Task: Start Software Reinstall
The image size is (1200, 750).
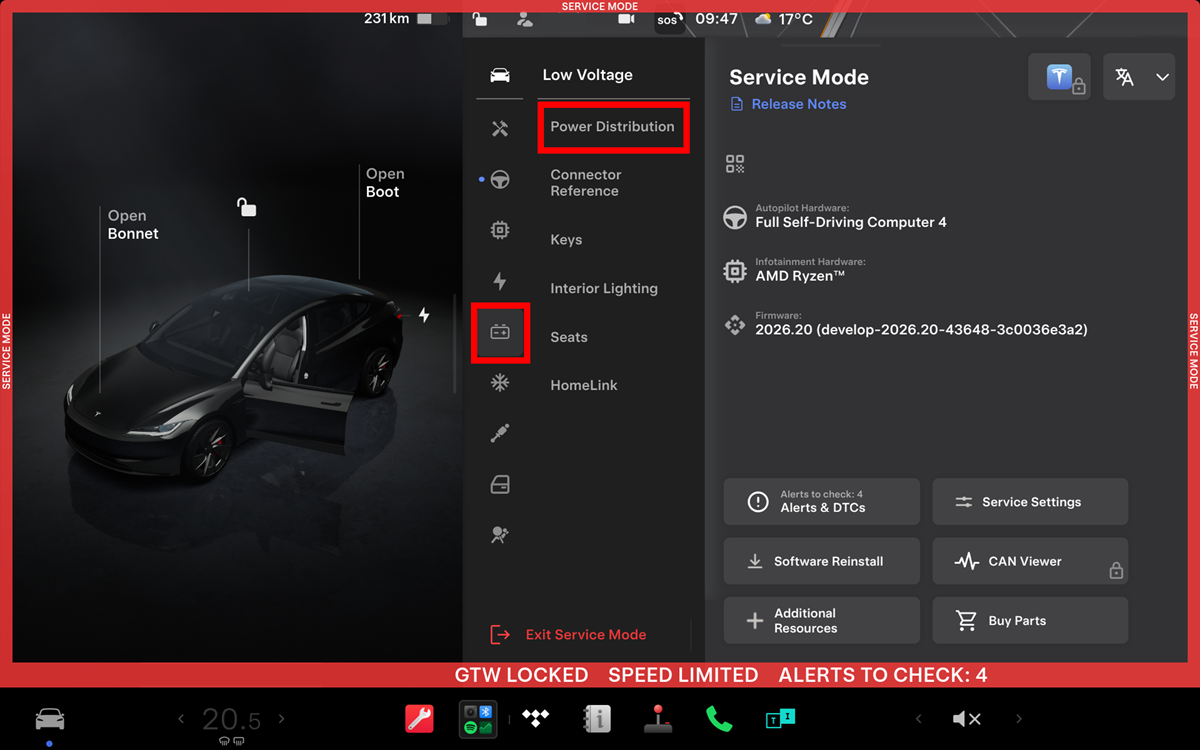Action: [x=821, y=561]
